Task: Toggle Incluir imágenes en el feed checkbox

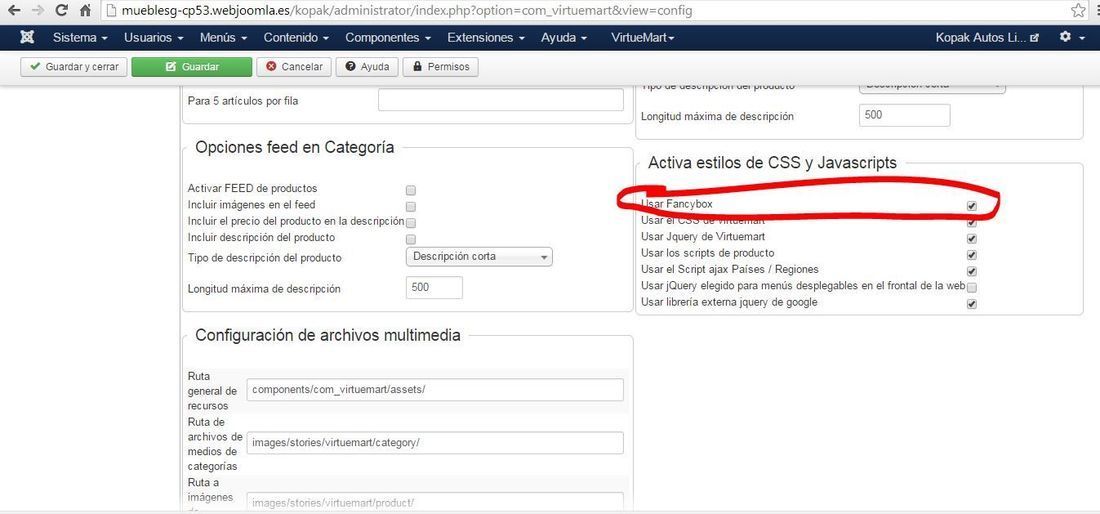Action: (411, 206)
